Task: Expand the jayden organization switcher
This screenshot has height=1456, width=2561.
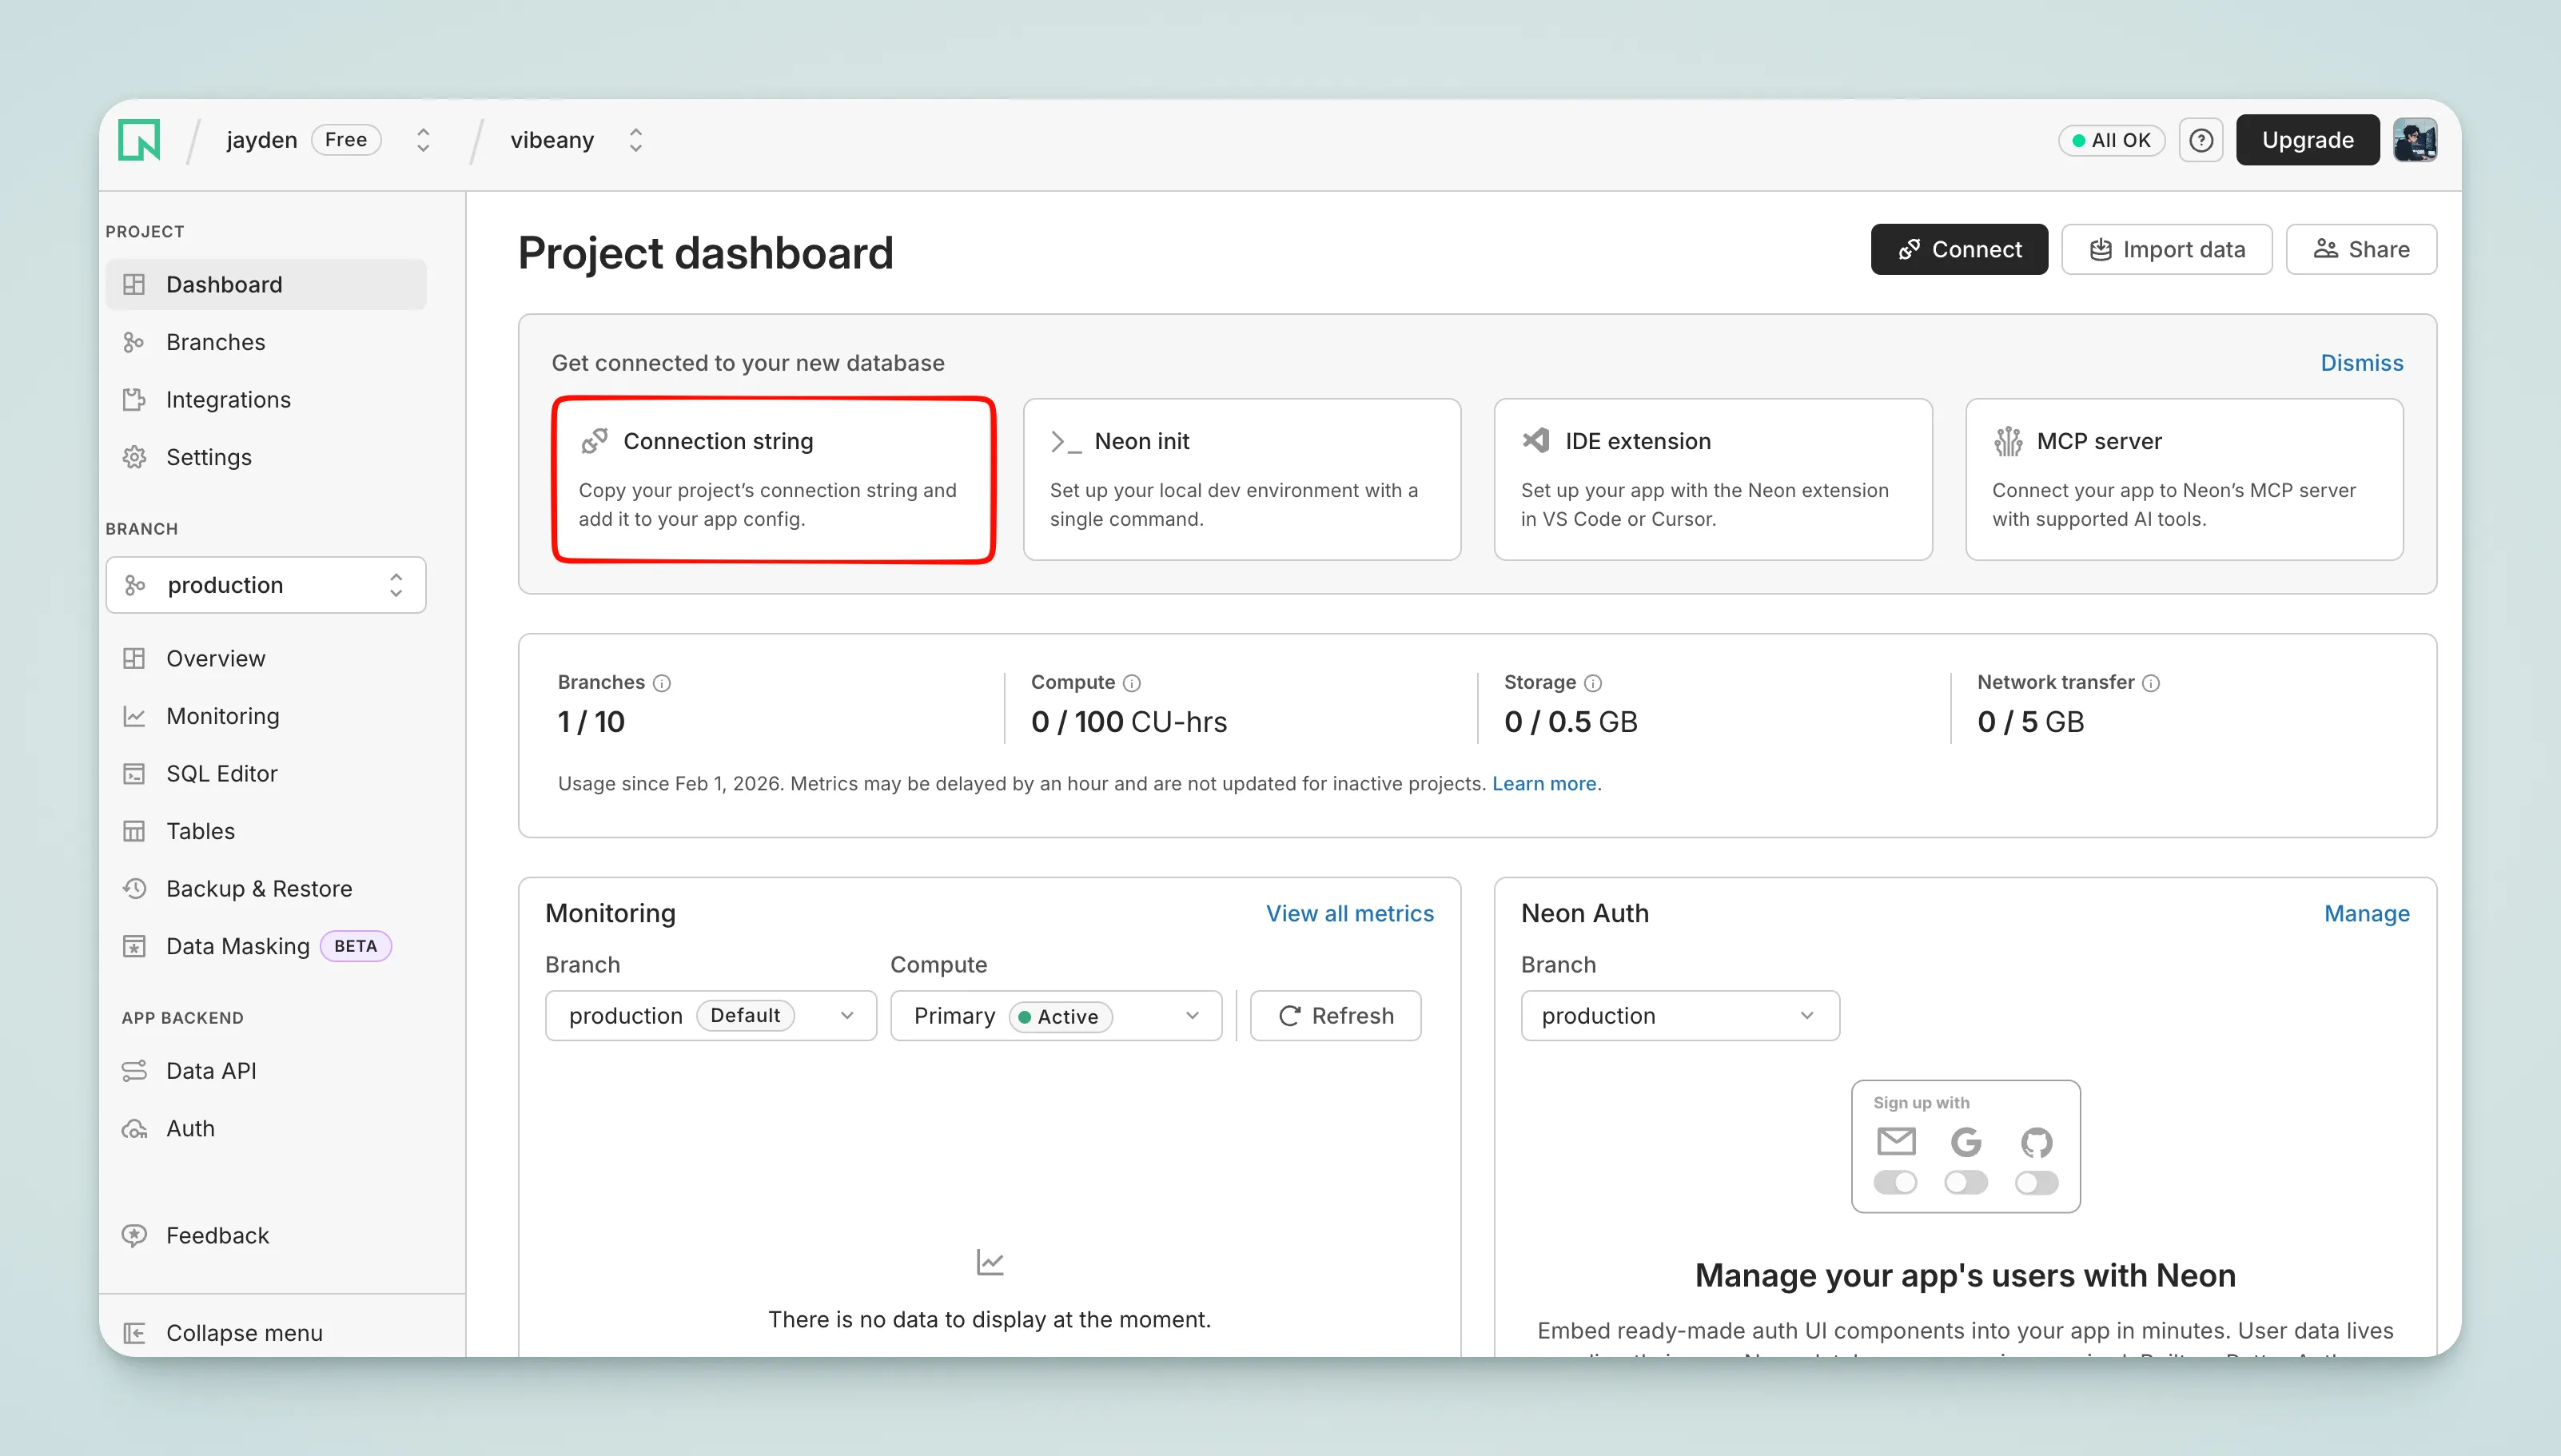Action: coord(423,140)
